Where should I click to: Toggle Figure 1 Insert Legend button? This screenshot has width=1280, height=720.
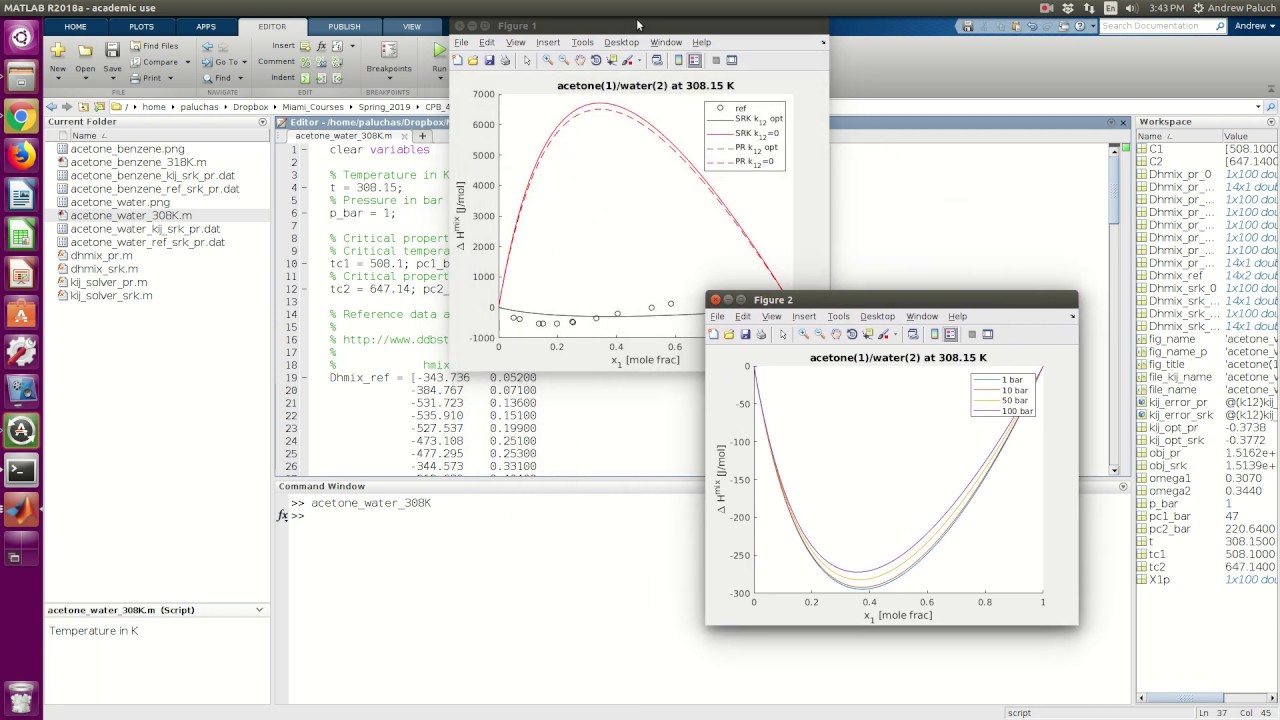pos(695,60)
